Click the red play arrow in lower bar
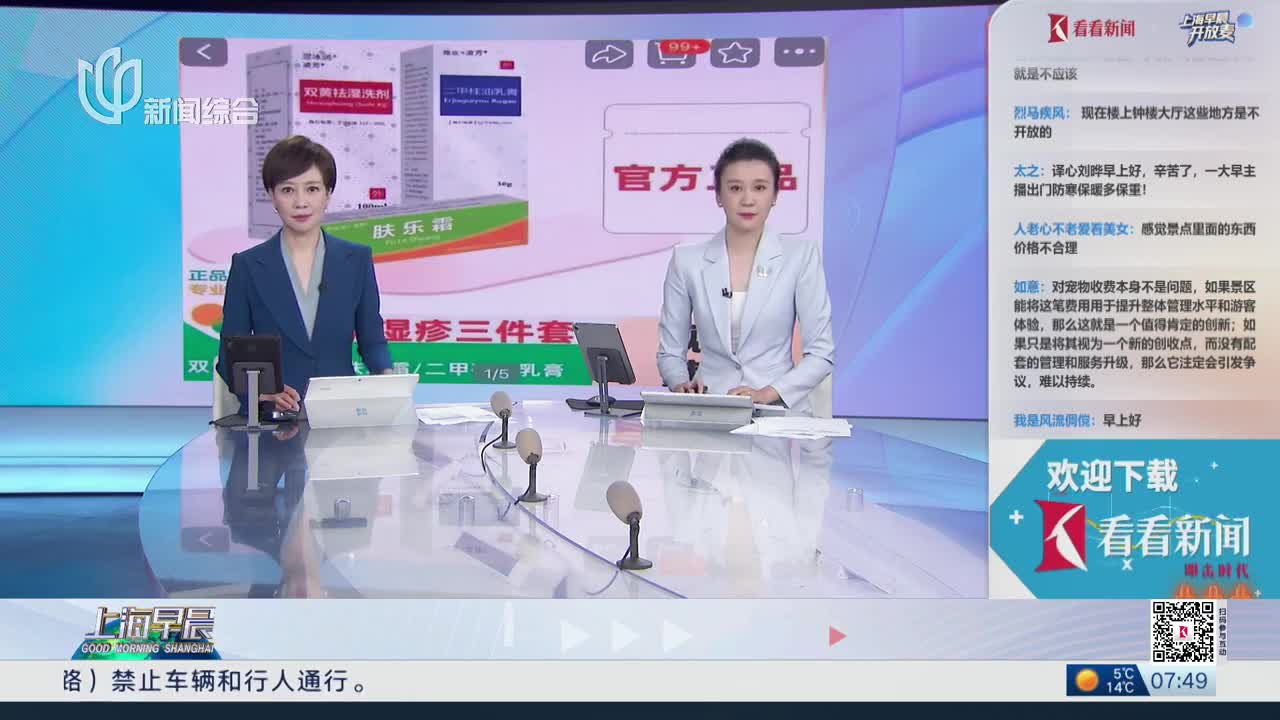The image size is (1280, 720). click(x=837, y=636)
